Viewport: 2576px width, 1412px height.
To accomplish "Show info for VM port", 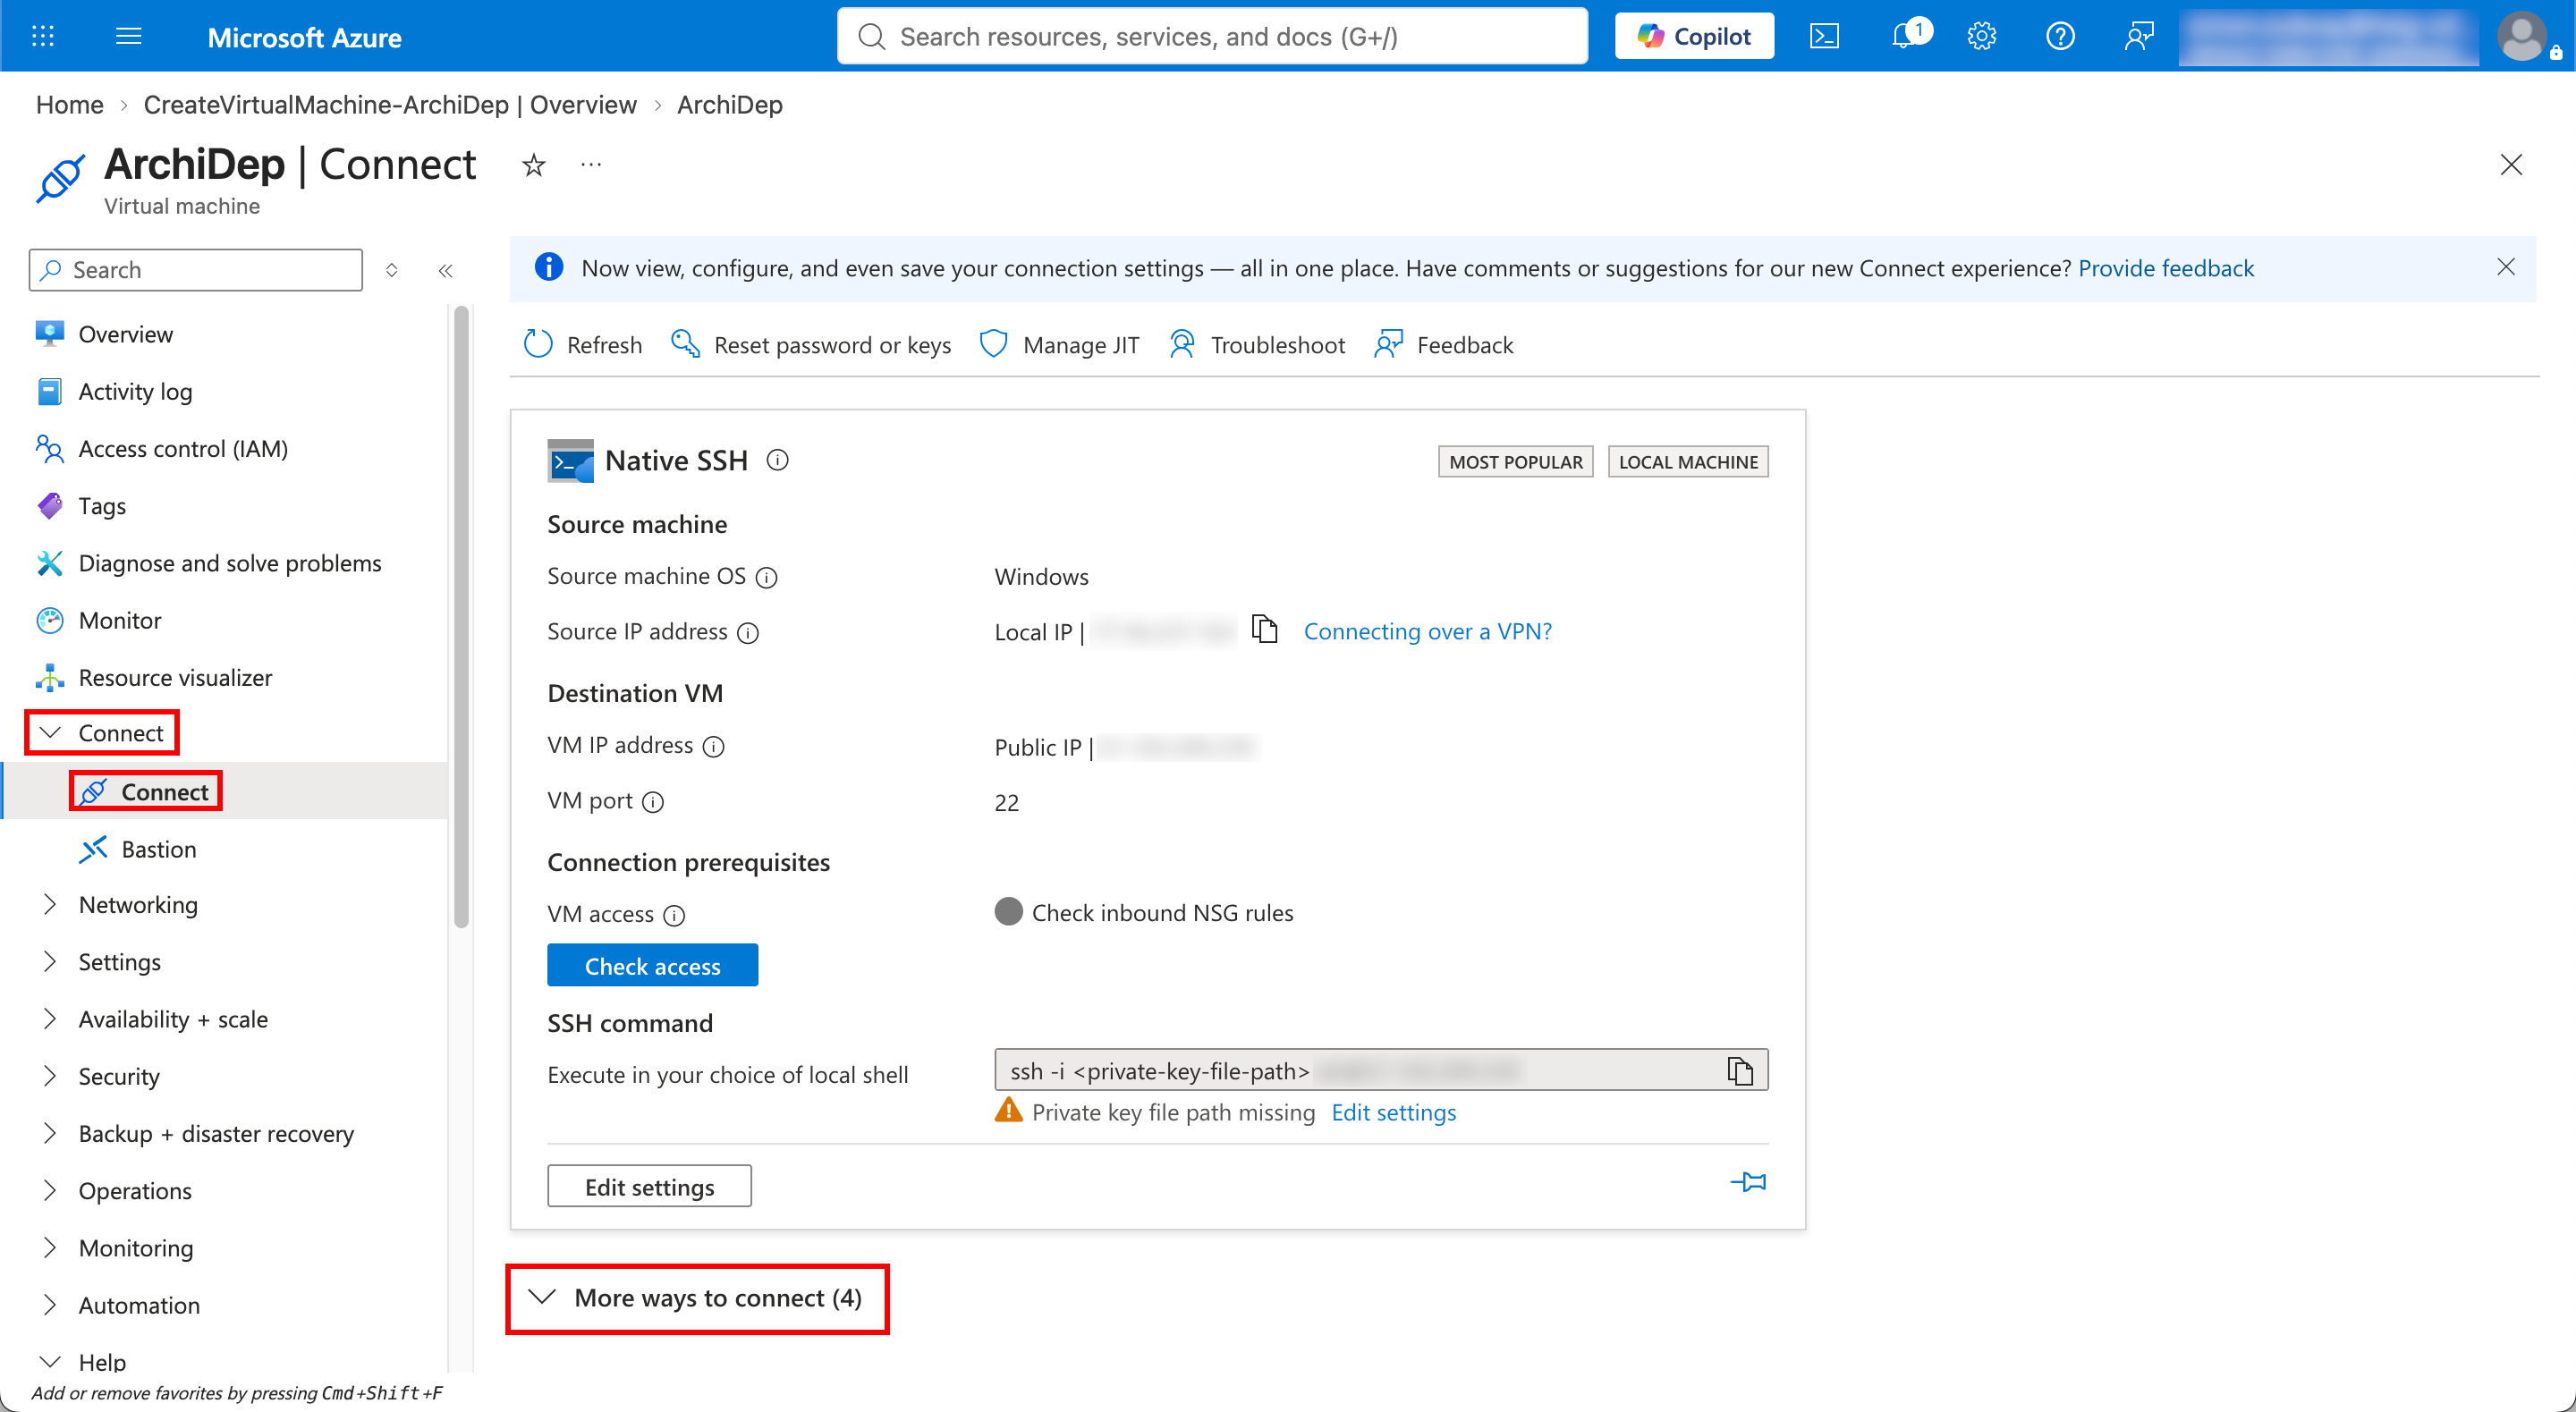I will point(652,802).
